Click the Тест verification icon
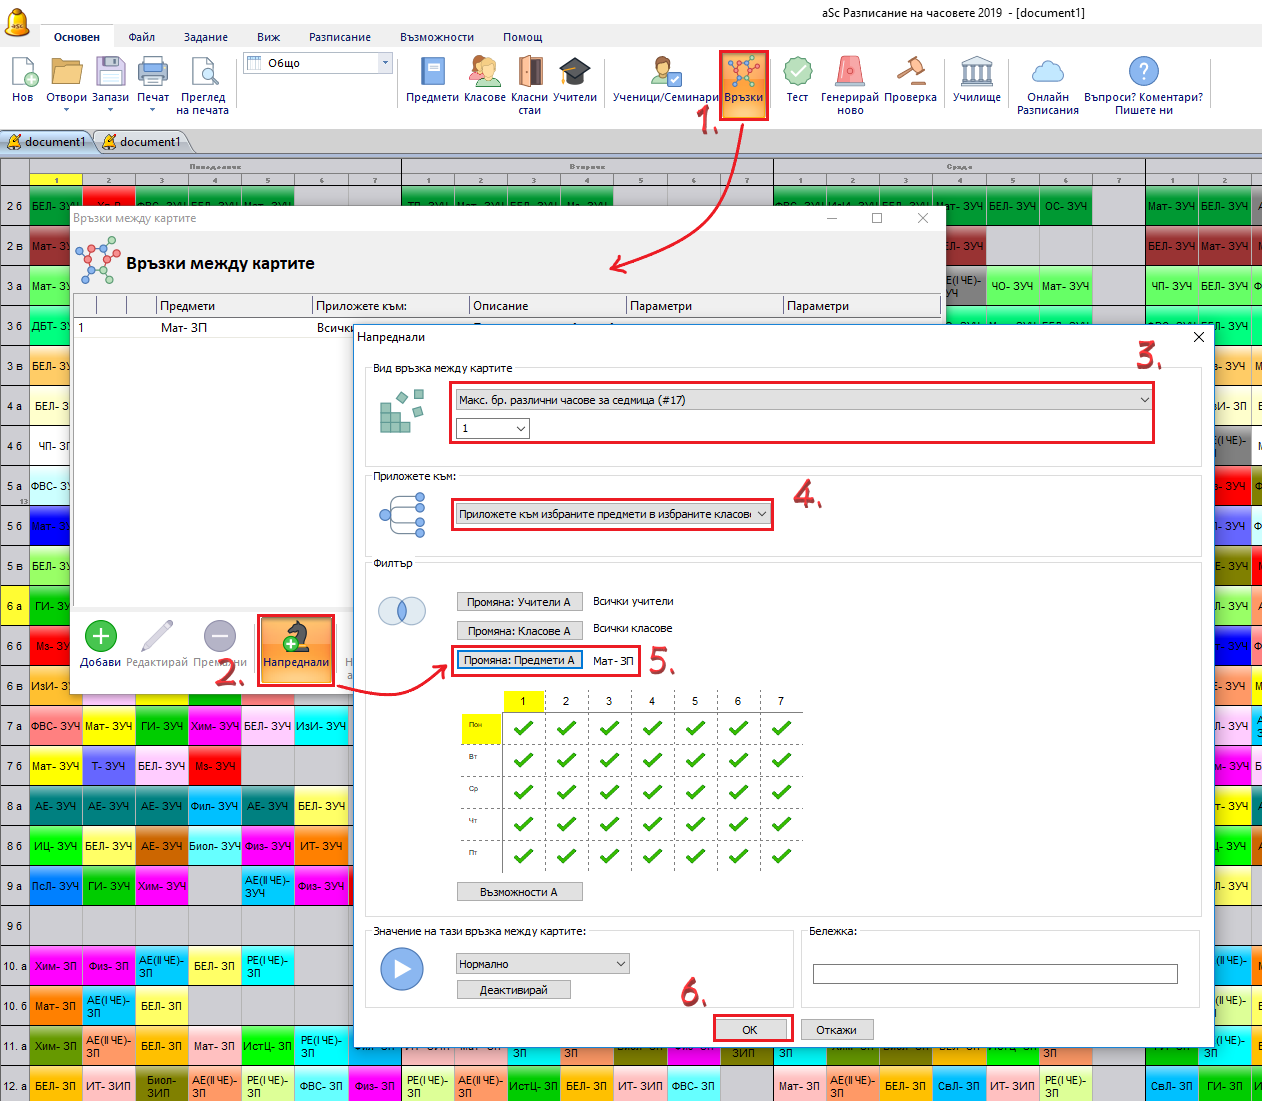 (797, 75)
